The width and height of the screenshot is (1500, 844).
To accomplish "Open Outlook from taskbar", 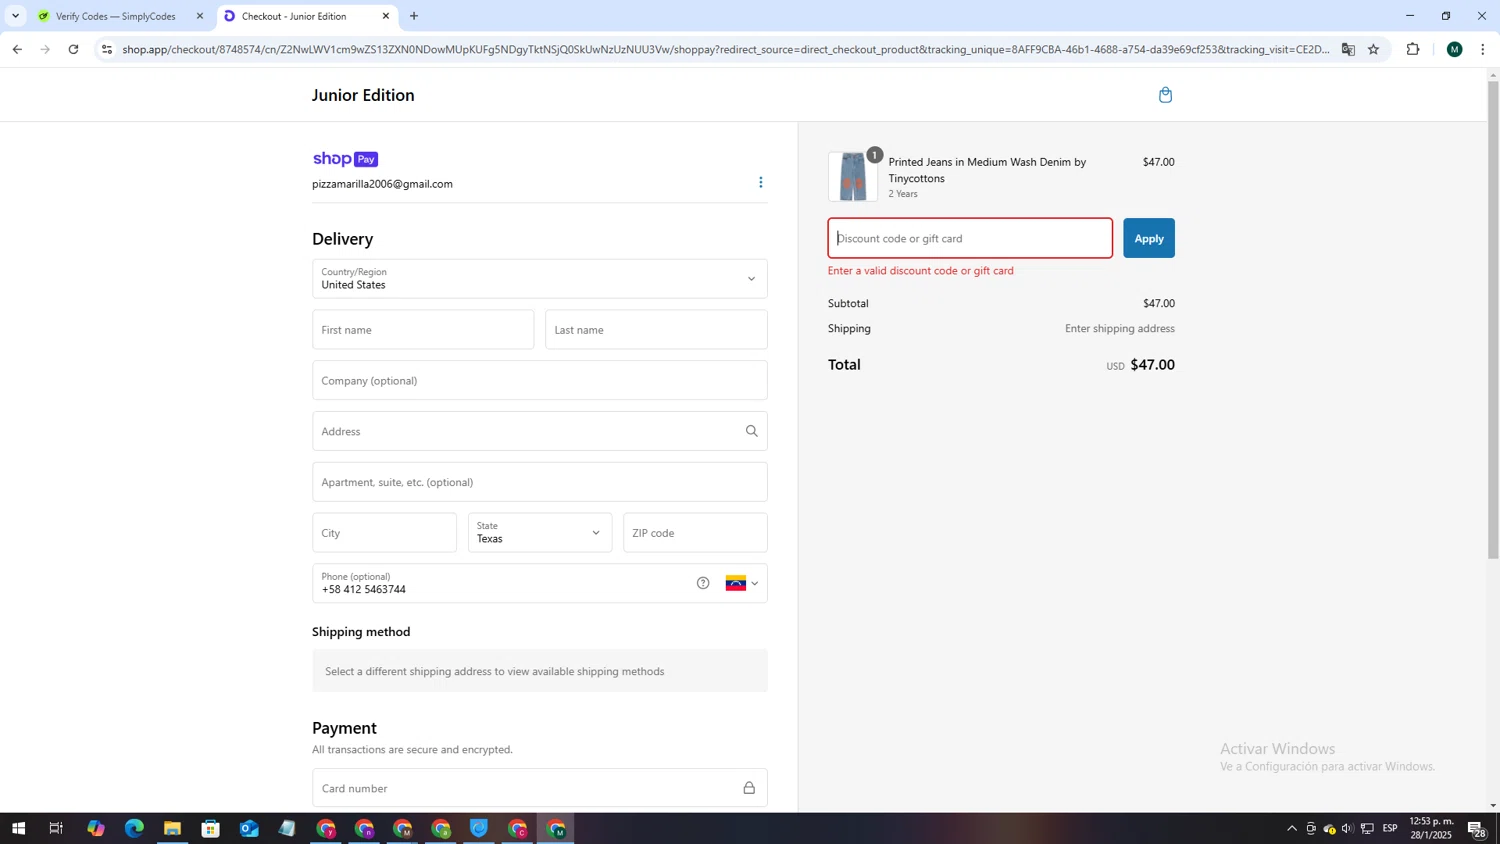I will [249, 829].
